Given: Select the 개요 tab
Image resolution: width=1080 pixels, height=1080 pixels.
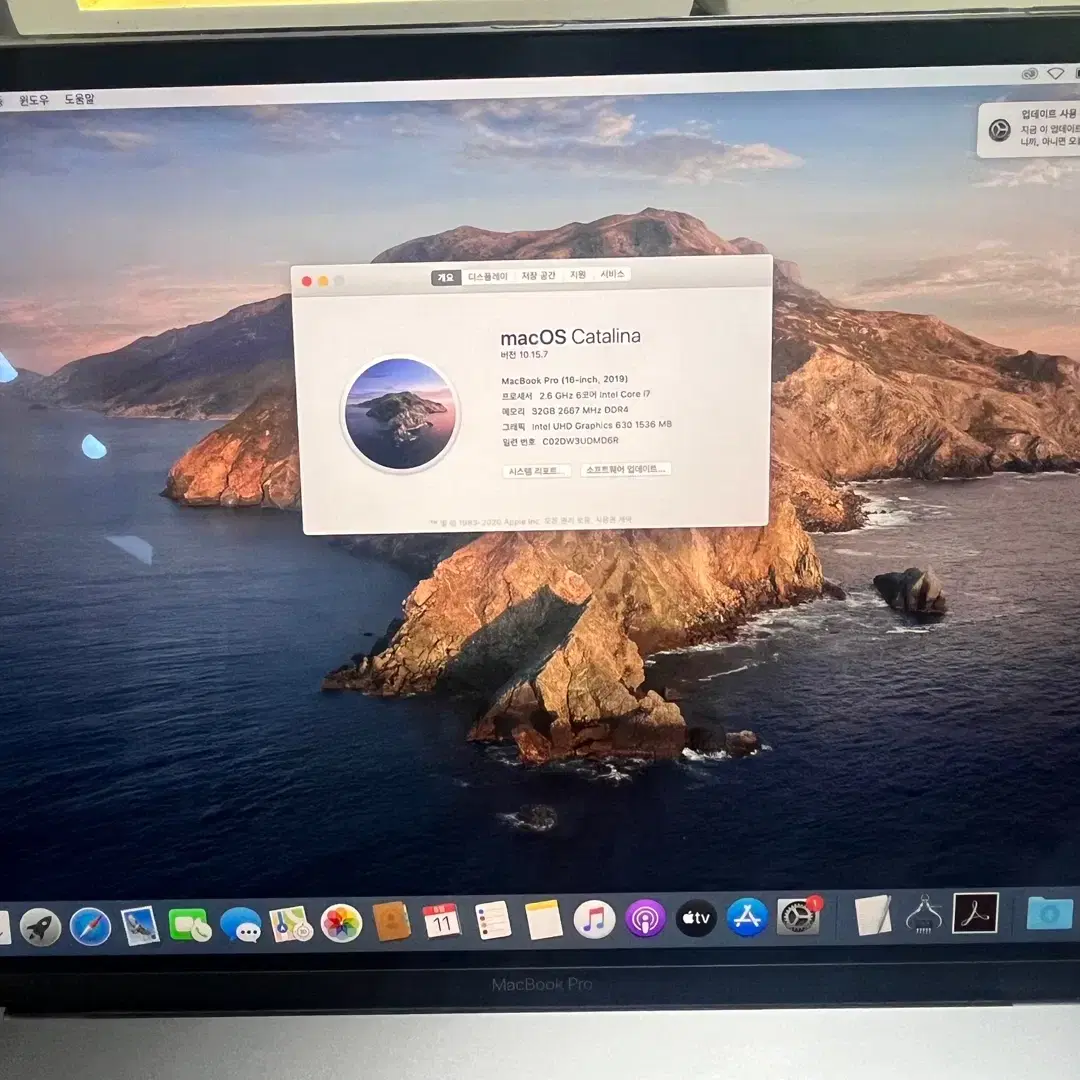Looking at the screenshot, I should click(x=446, y=277).
